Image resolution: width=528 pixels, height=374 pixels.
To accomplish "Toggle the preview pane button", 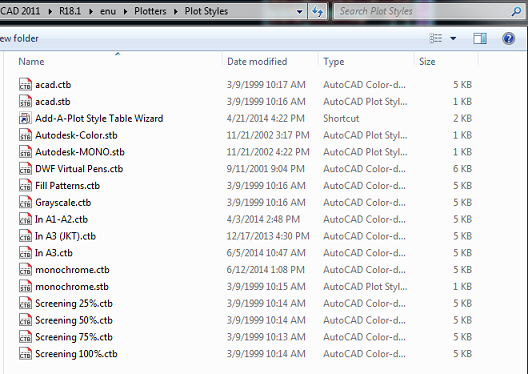I will (480, 38).
